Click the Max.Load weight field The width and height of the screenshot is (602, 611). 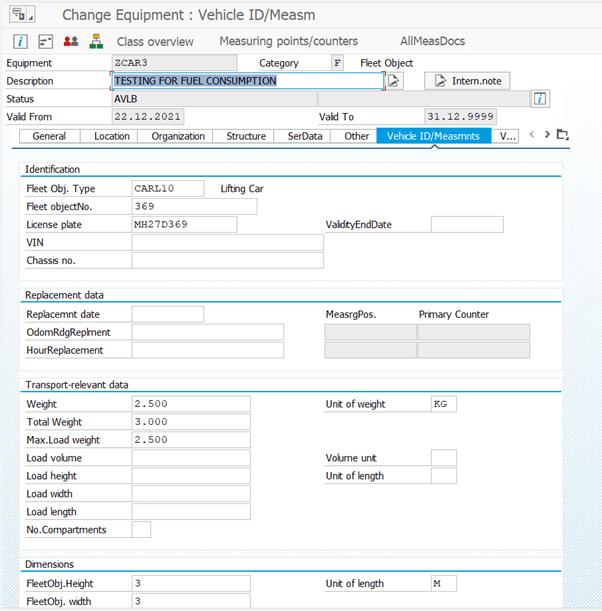click(x=191, y=440)
